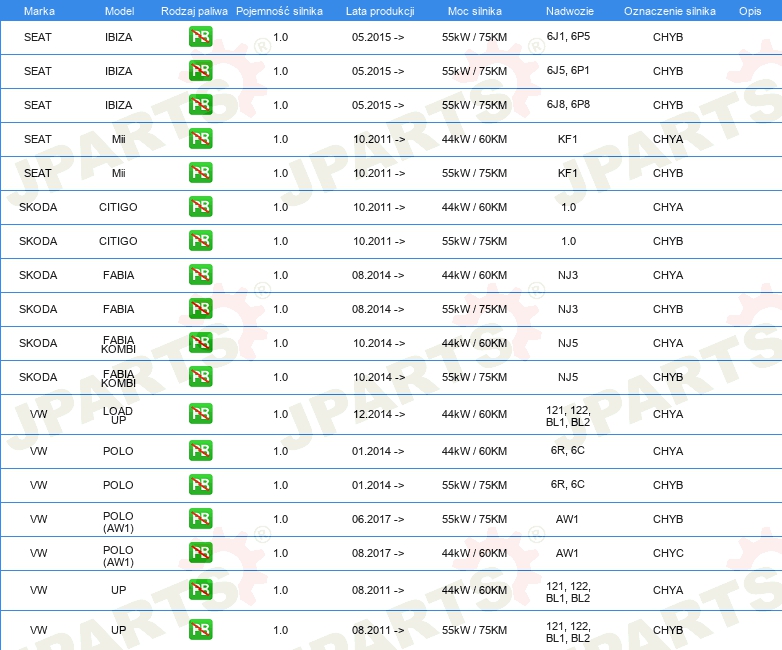Select production date 08.2017 ->
This screenshot has width=782, height=650.
378,553
